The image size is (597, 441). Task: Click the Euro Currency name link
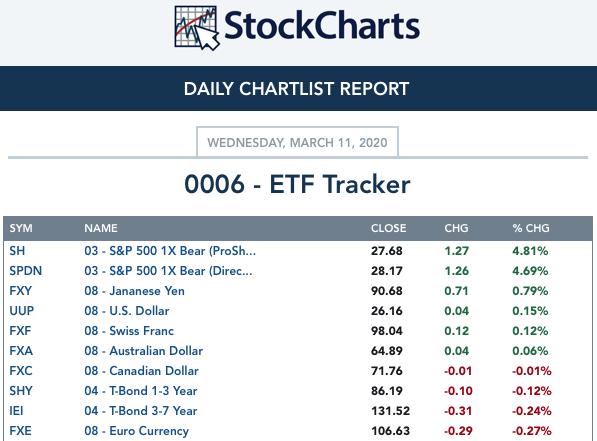coord(137,431)
